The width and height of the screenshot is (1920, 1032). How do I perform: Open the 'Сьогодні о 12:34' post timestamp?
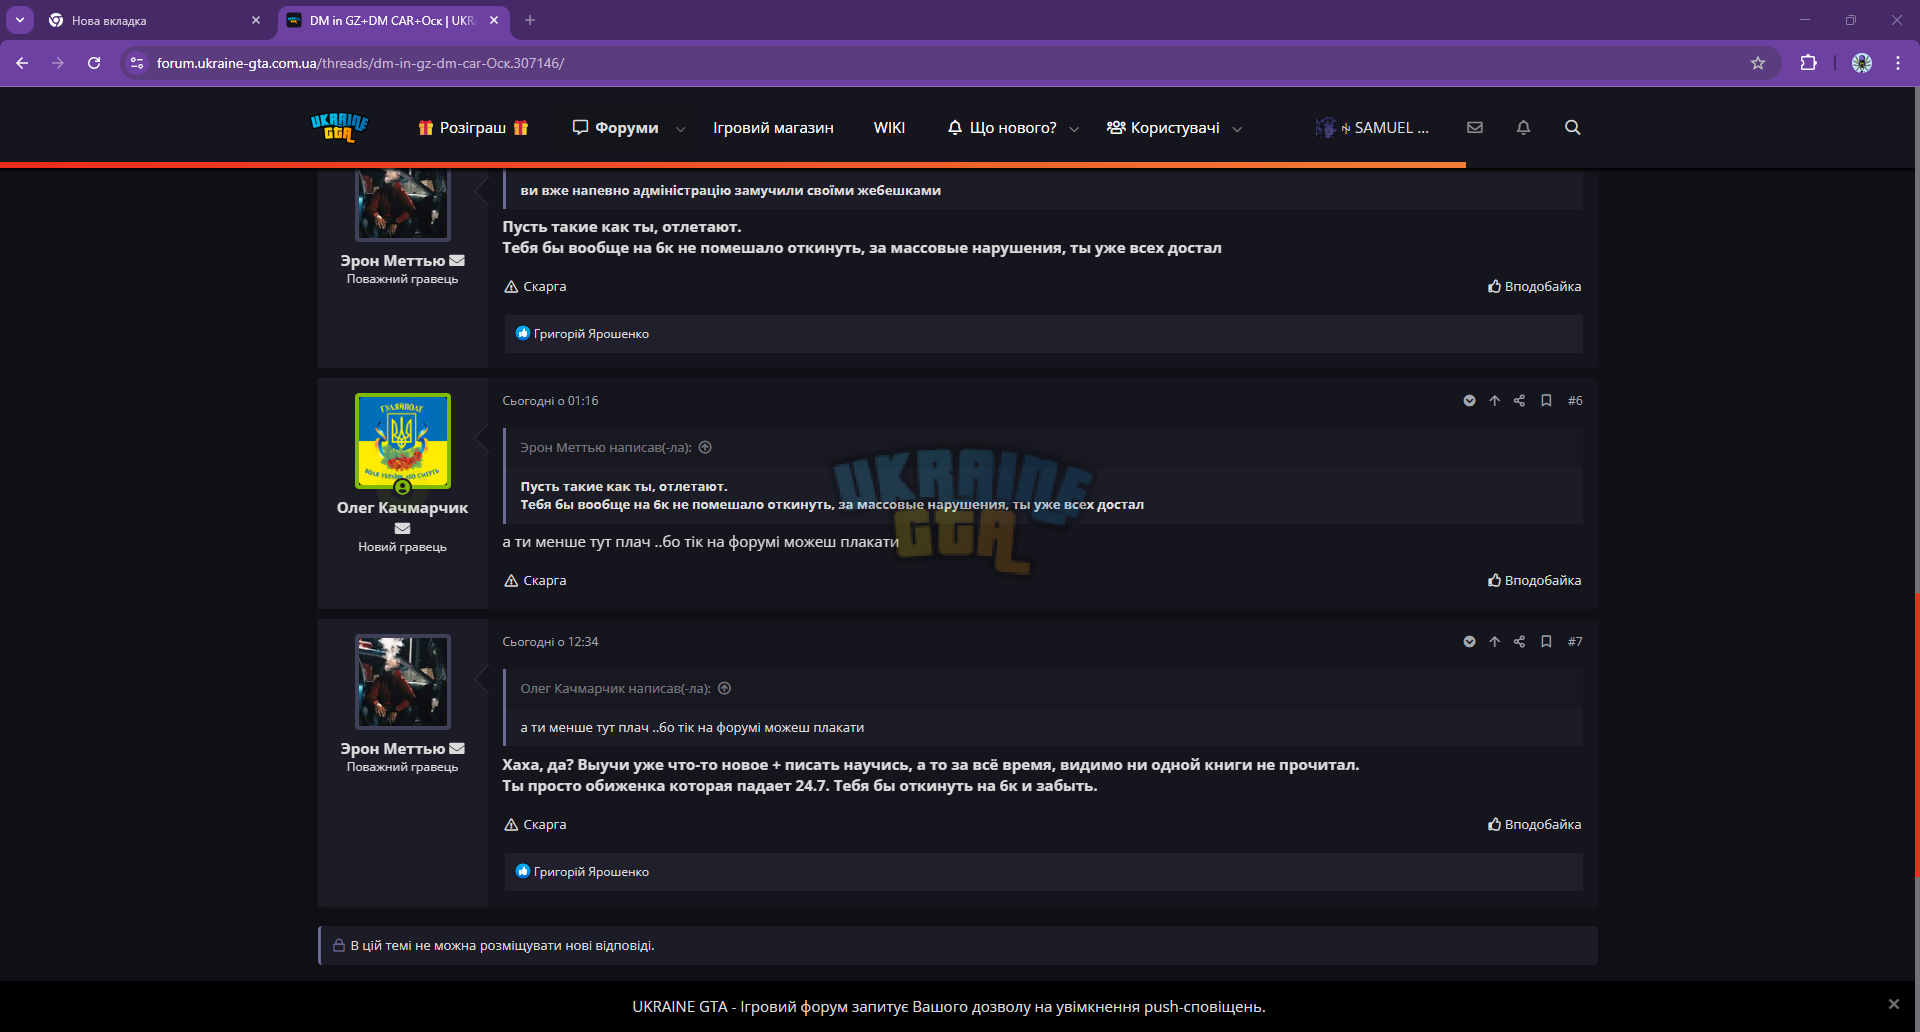point(550,642)
